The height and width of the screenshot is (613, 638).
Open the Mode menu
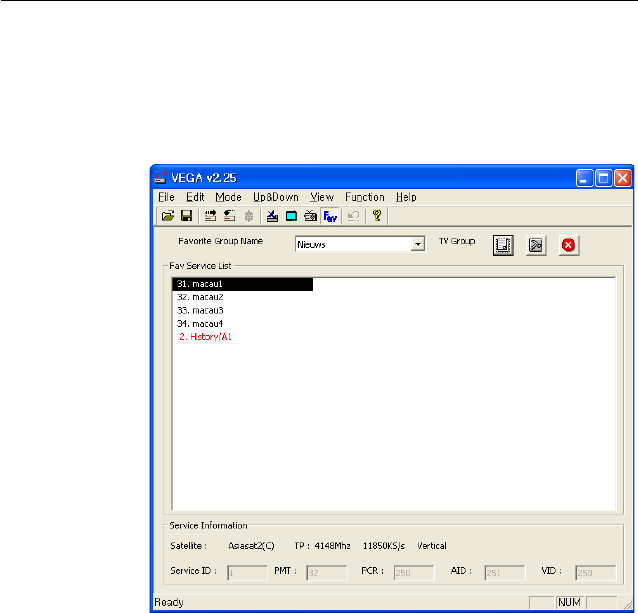tap(228, 197)
